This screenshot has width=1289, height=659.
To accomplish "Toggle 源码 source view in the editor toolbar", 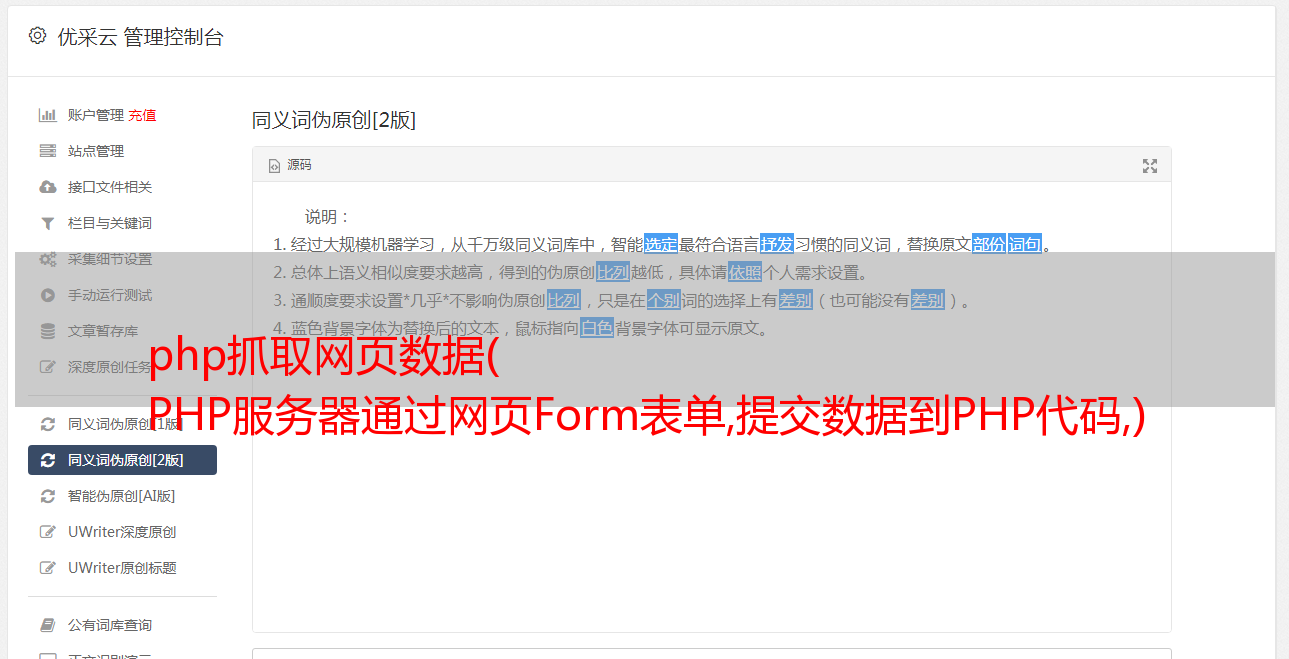I will click(x=290, y=165).
